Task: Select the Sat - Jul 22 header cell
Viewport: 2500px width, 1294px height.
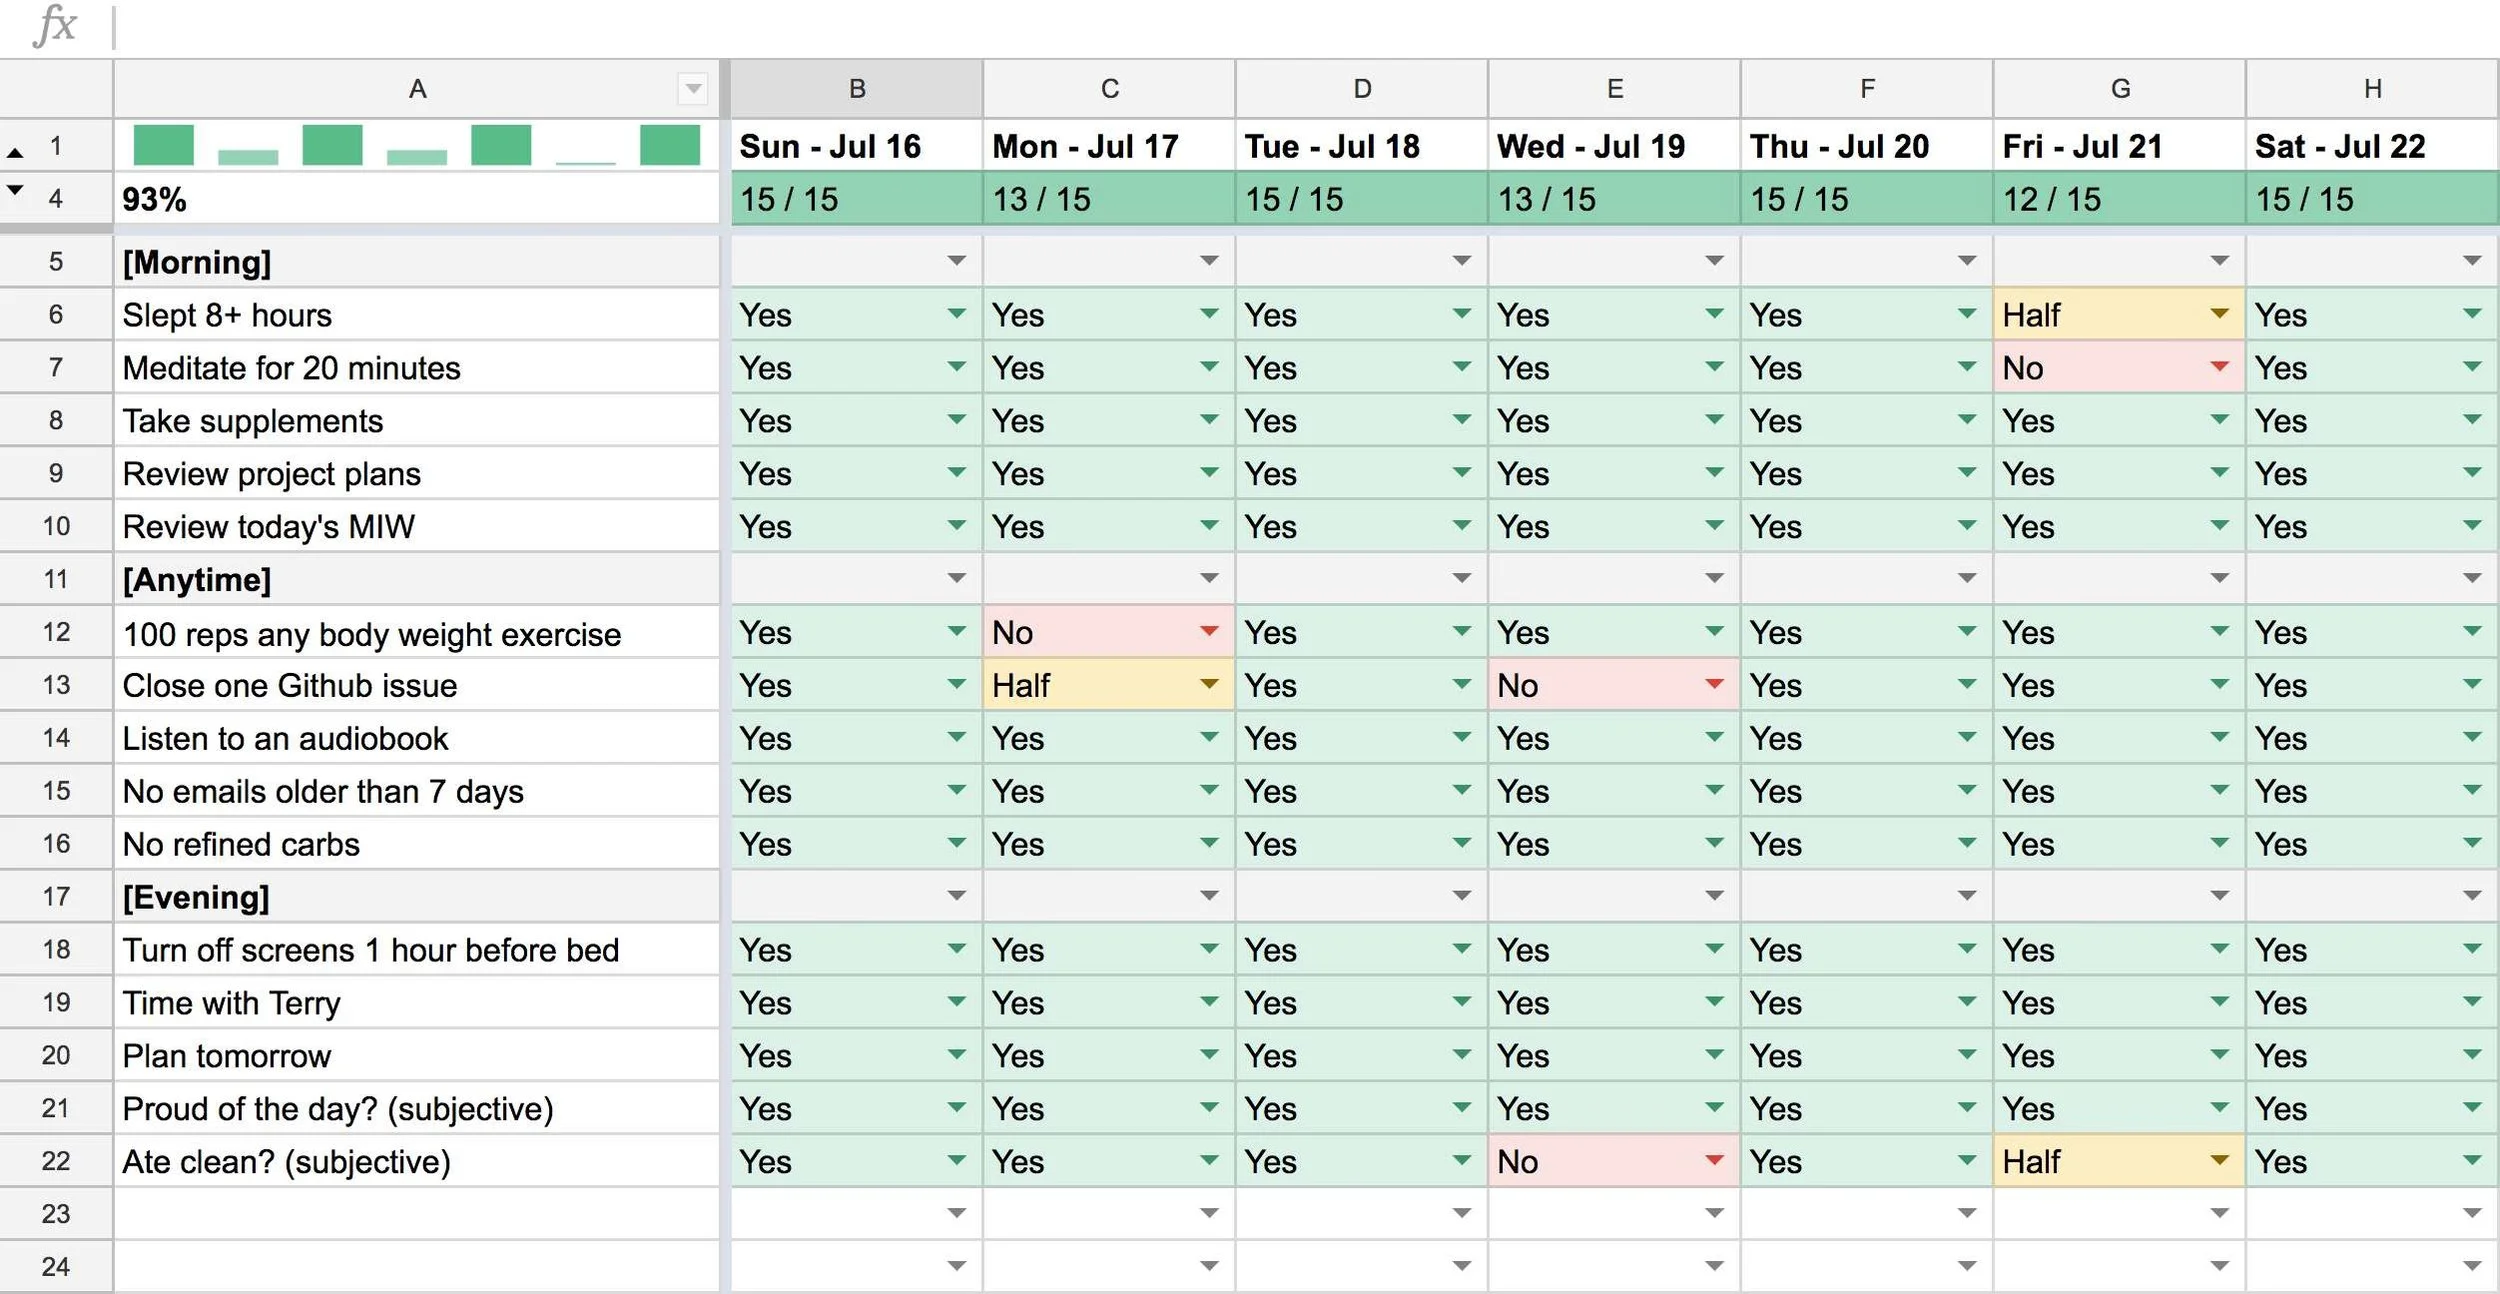Action: (x=2372, y=146)
